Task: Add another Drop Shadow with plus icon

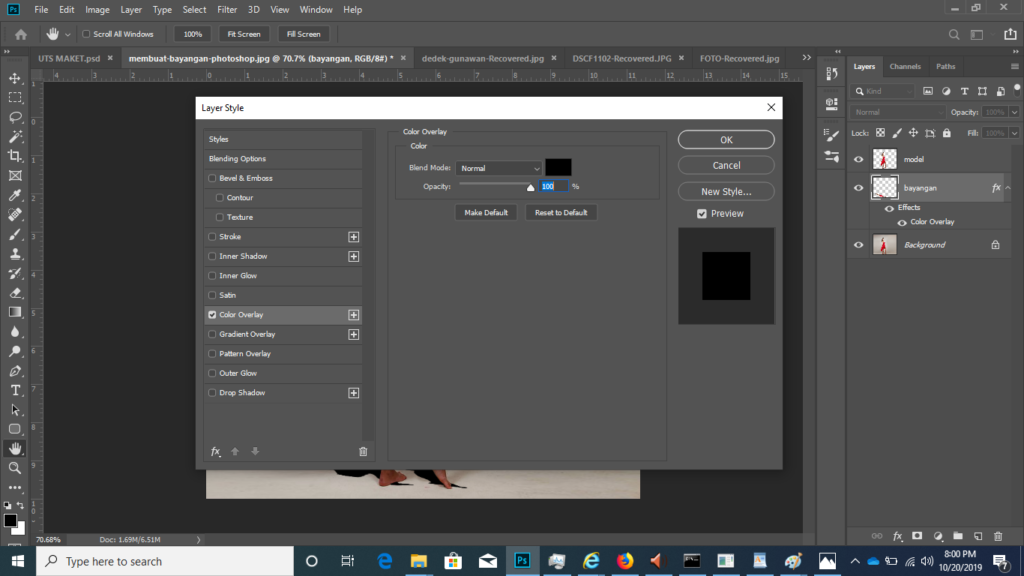Action: [x=353, y=393]
